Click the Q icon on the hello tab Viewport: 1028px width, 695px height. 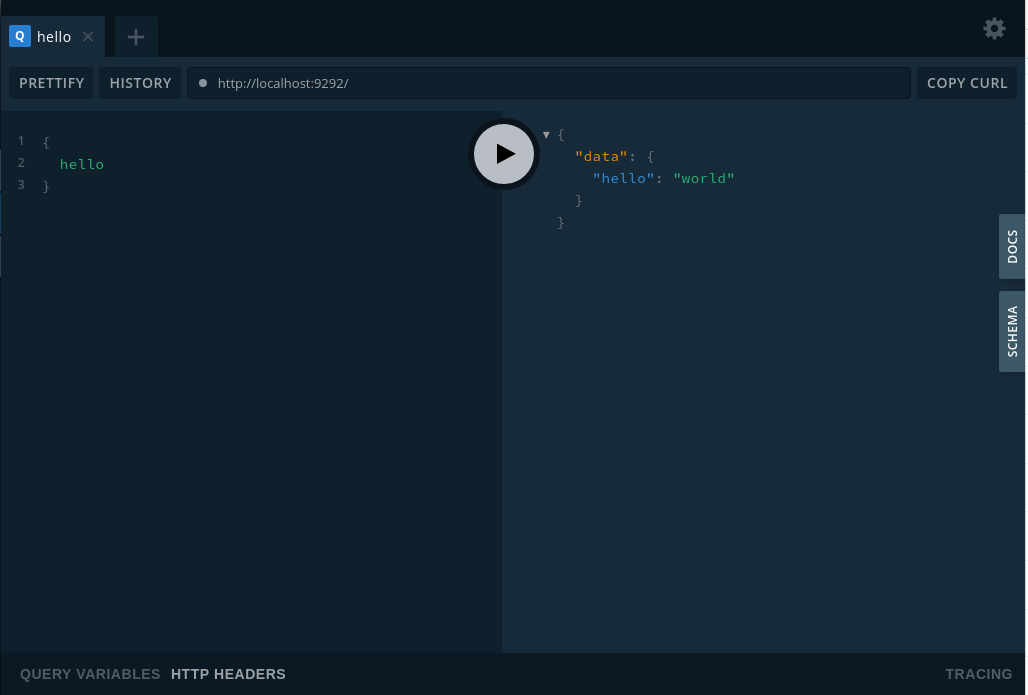[19, 36]
